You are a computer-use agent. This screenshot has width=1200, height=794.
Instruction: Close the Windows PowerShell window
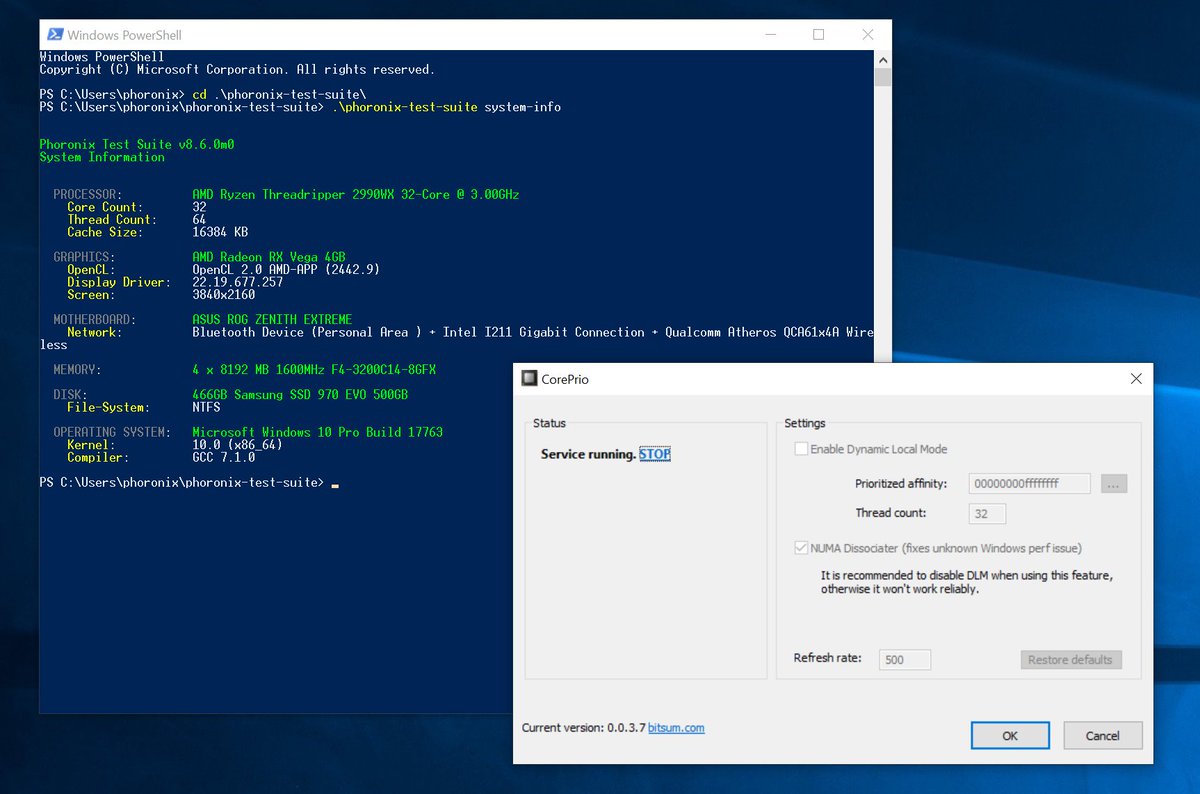coord(867,35)
